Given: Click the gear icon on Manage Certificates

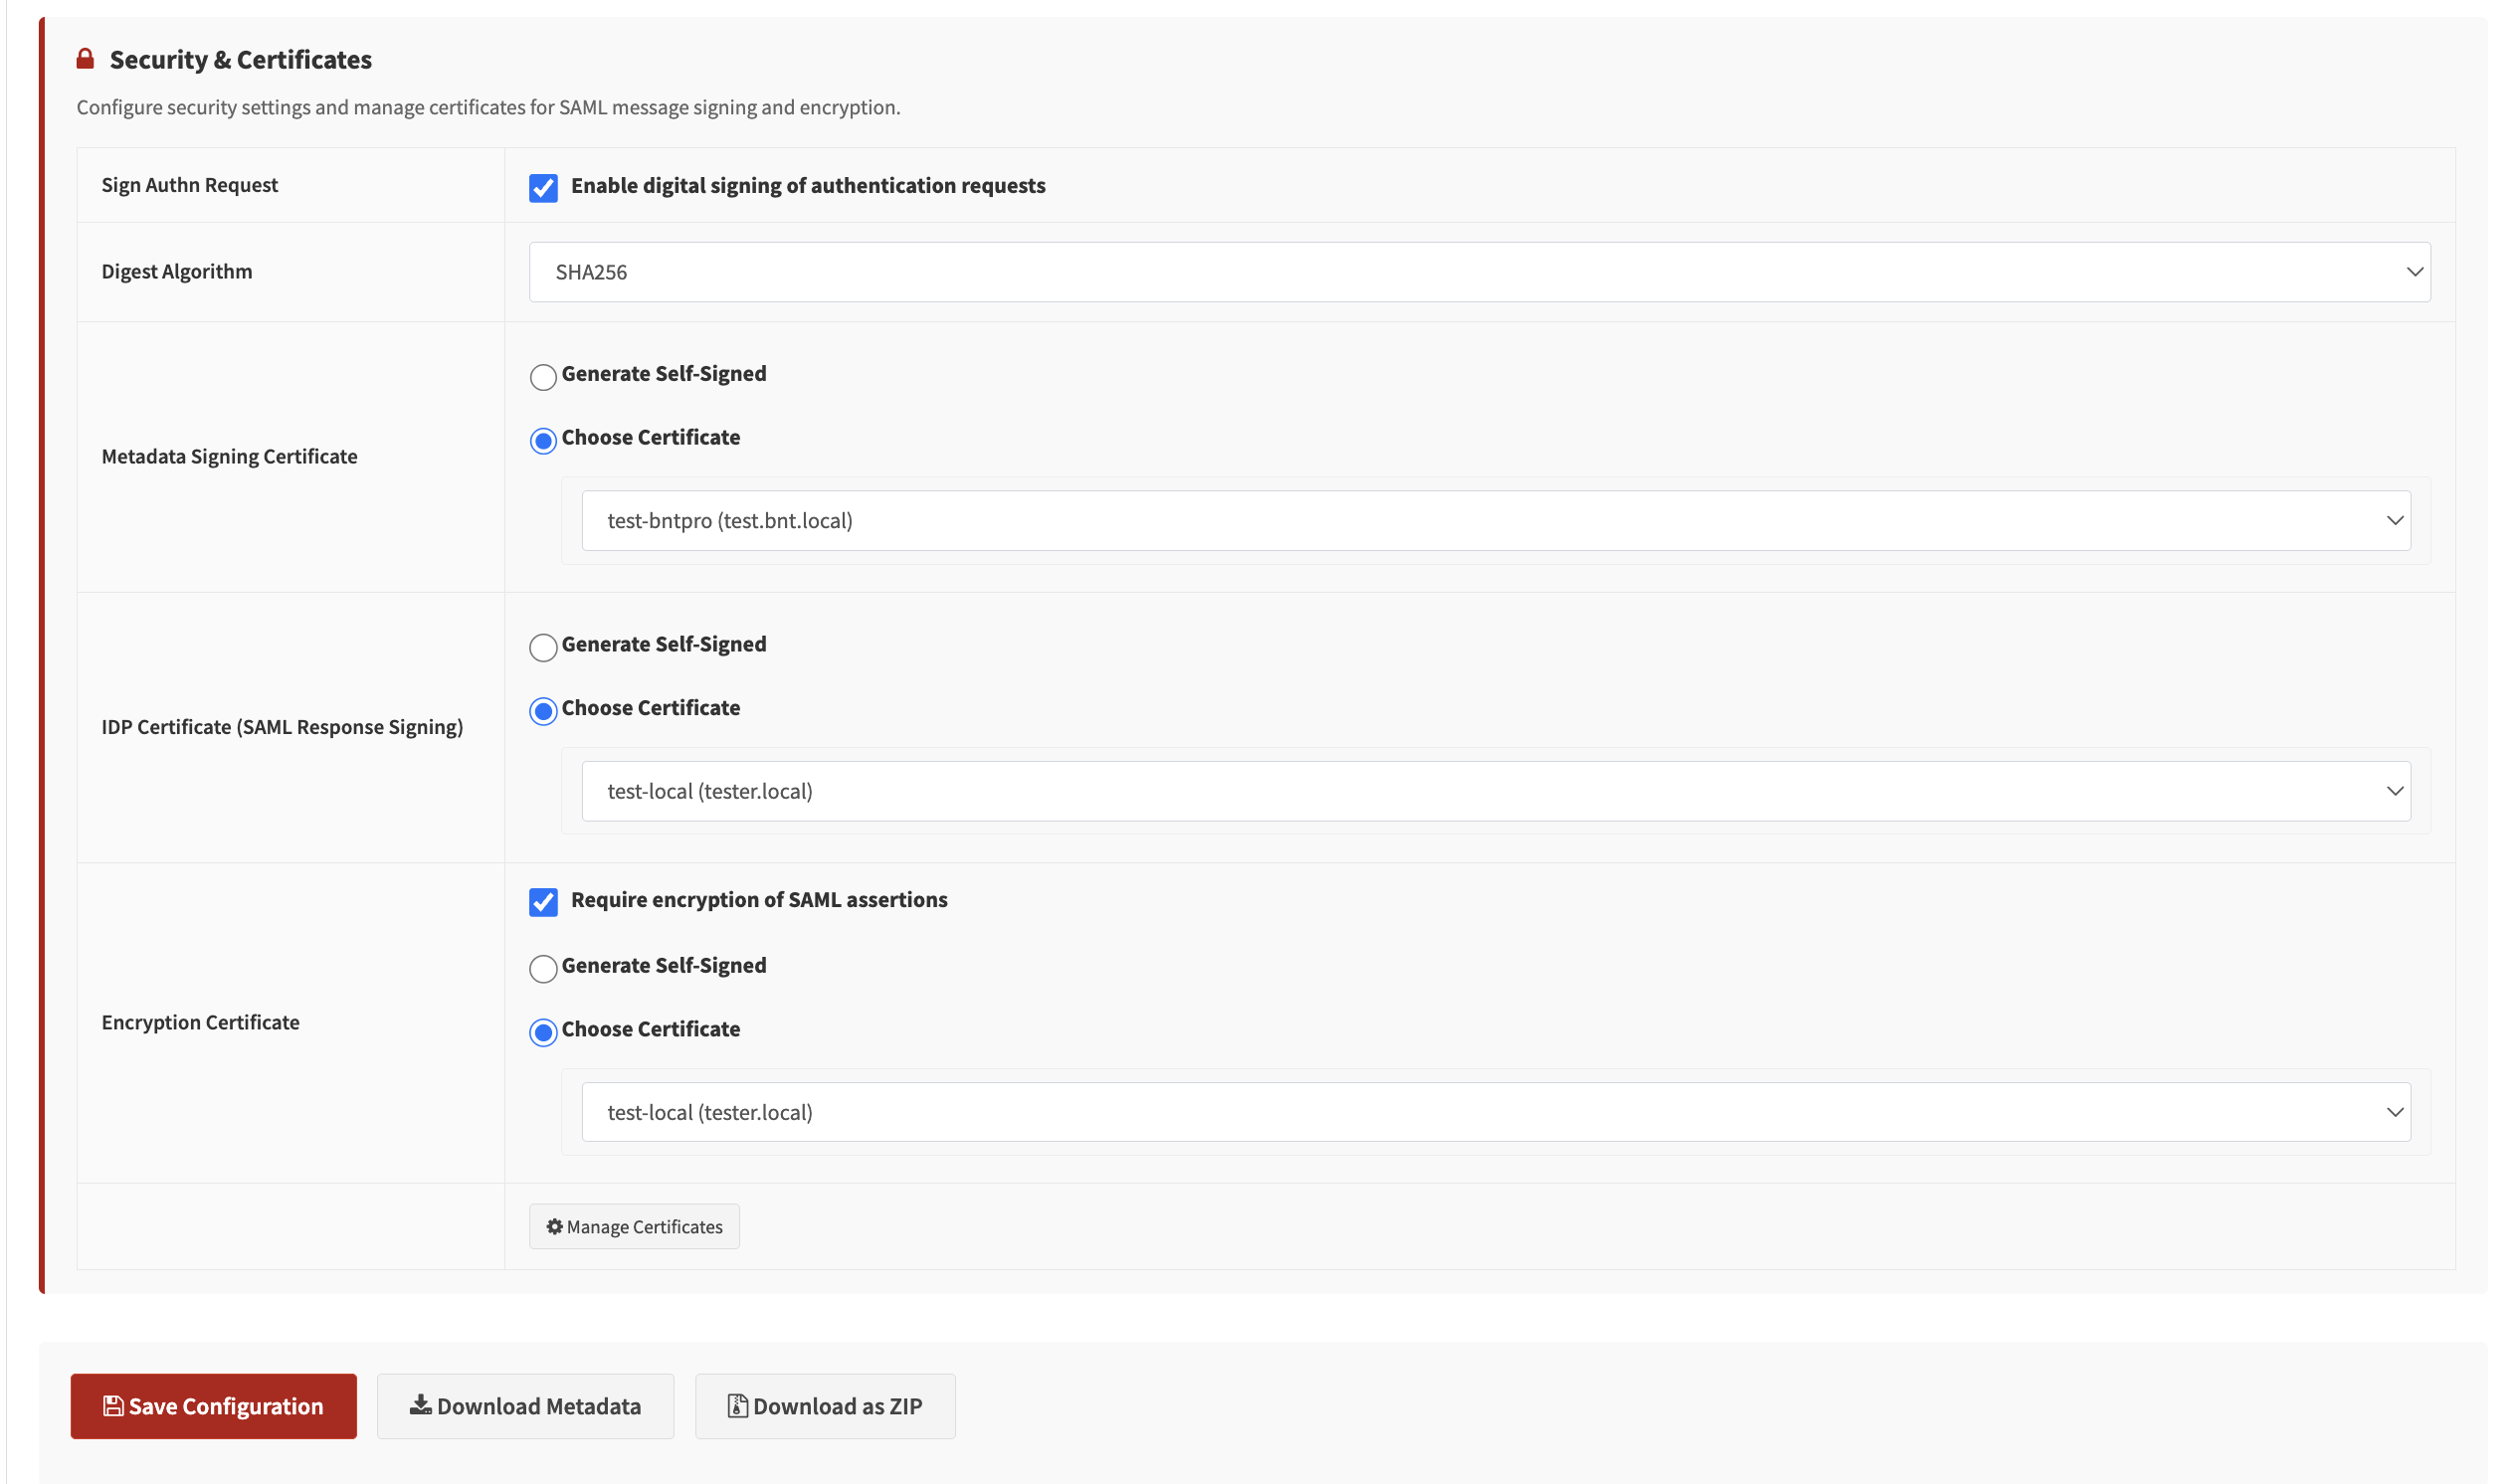Looking at the screenshot, I should 555,1226.
